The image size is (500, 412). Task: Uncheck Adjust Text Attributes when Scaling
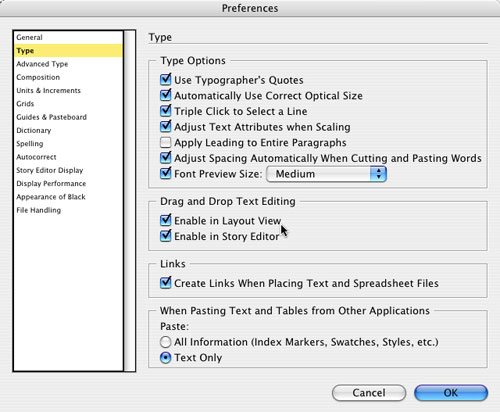pos(166,127)
